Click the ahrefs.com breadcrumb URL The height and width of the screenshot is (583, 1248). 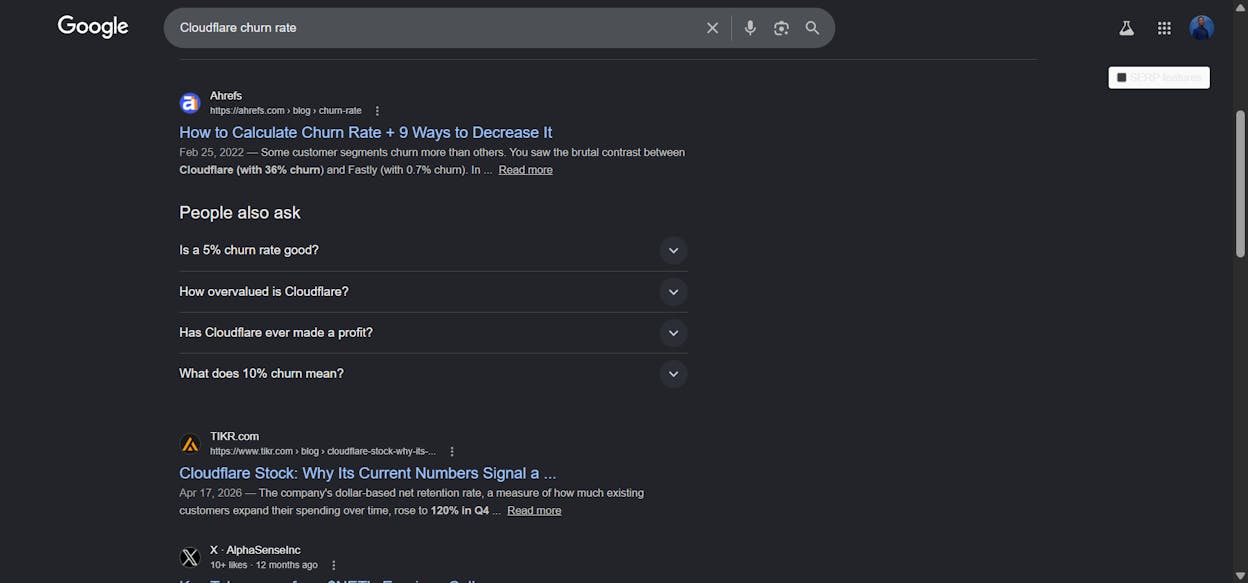[x=285, y=111]
